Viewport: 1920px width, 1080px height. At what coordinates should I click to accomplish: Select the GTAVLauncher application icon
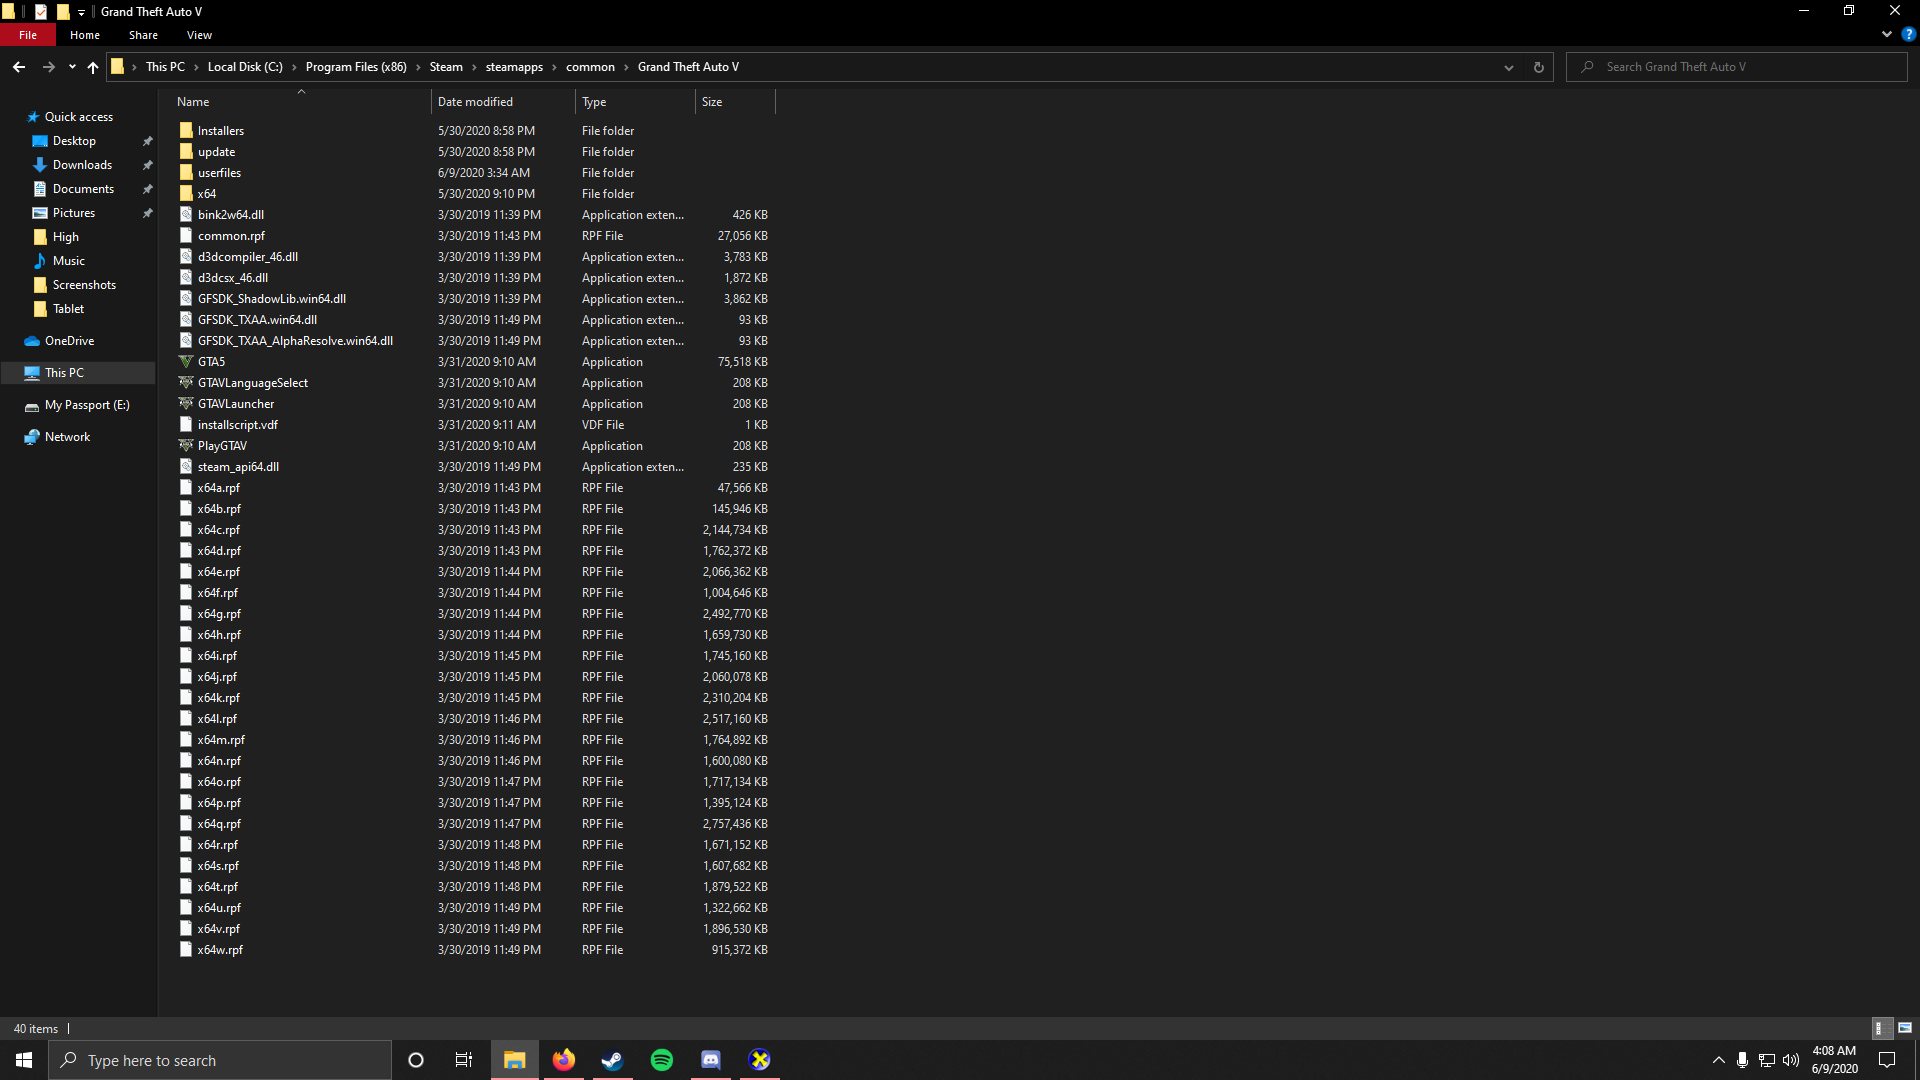[186, 404]
